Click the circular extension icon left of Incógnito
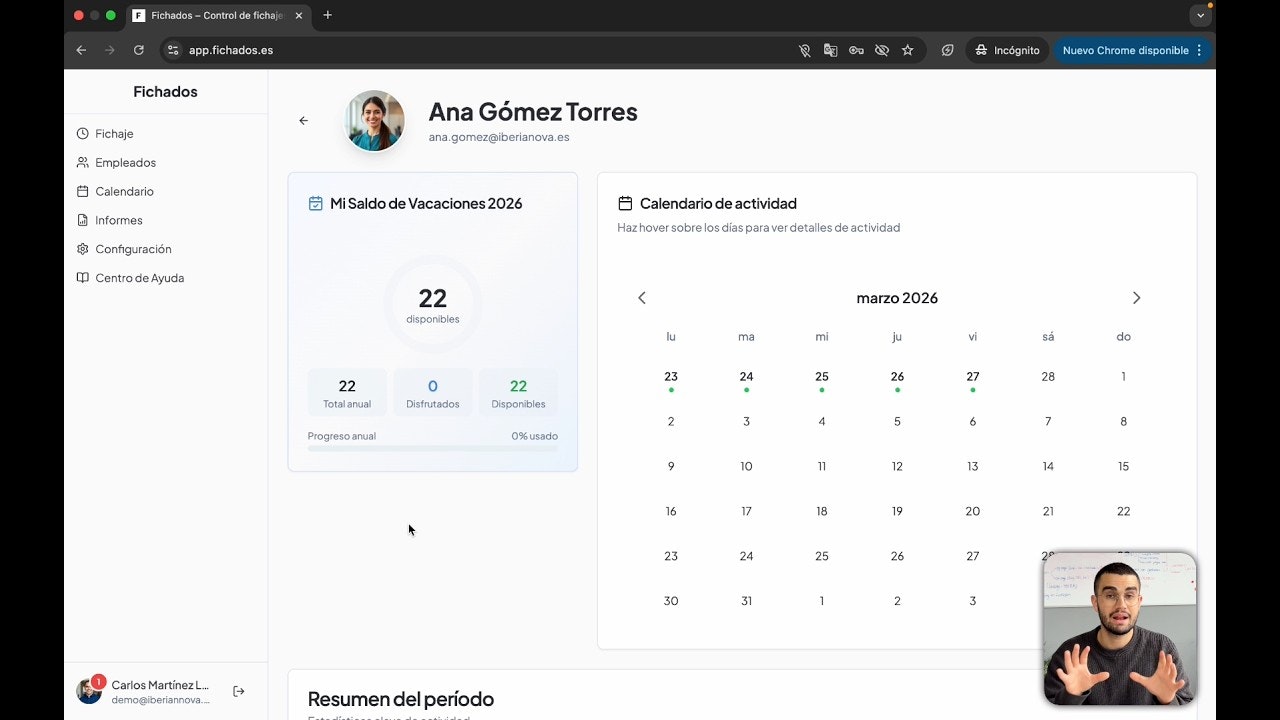Image resolution: width=1280 pixels, height=720 pixels. tap(947, 50)
